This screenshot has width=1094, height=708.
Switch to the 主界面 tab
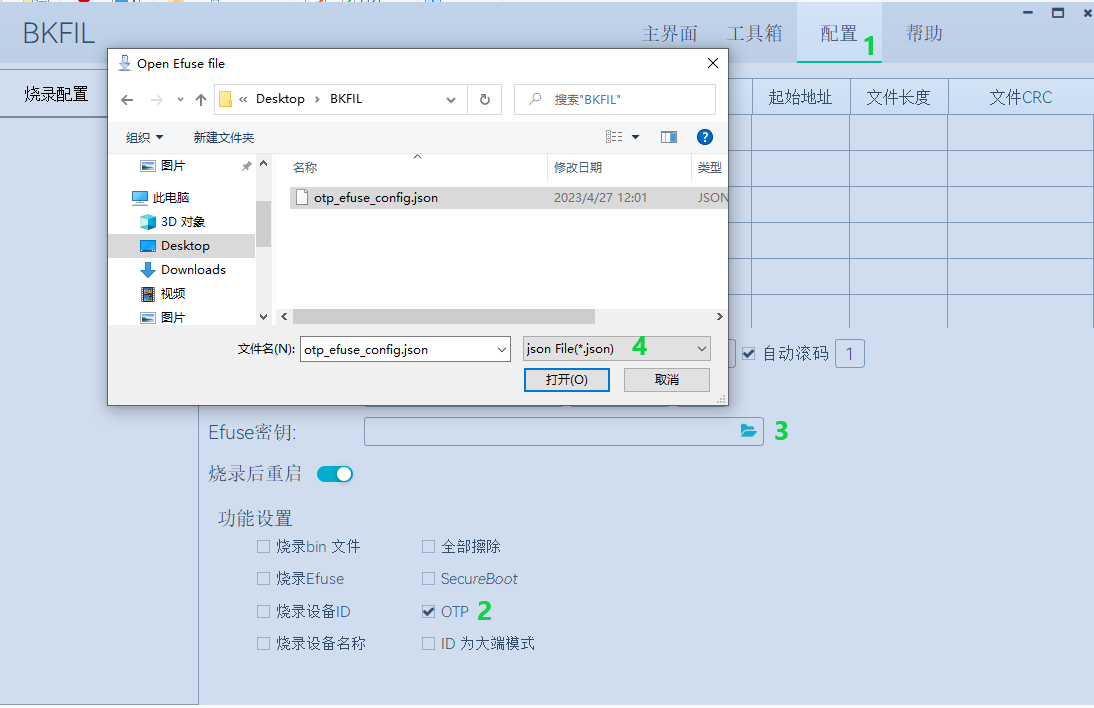click(x=669, y=32)
